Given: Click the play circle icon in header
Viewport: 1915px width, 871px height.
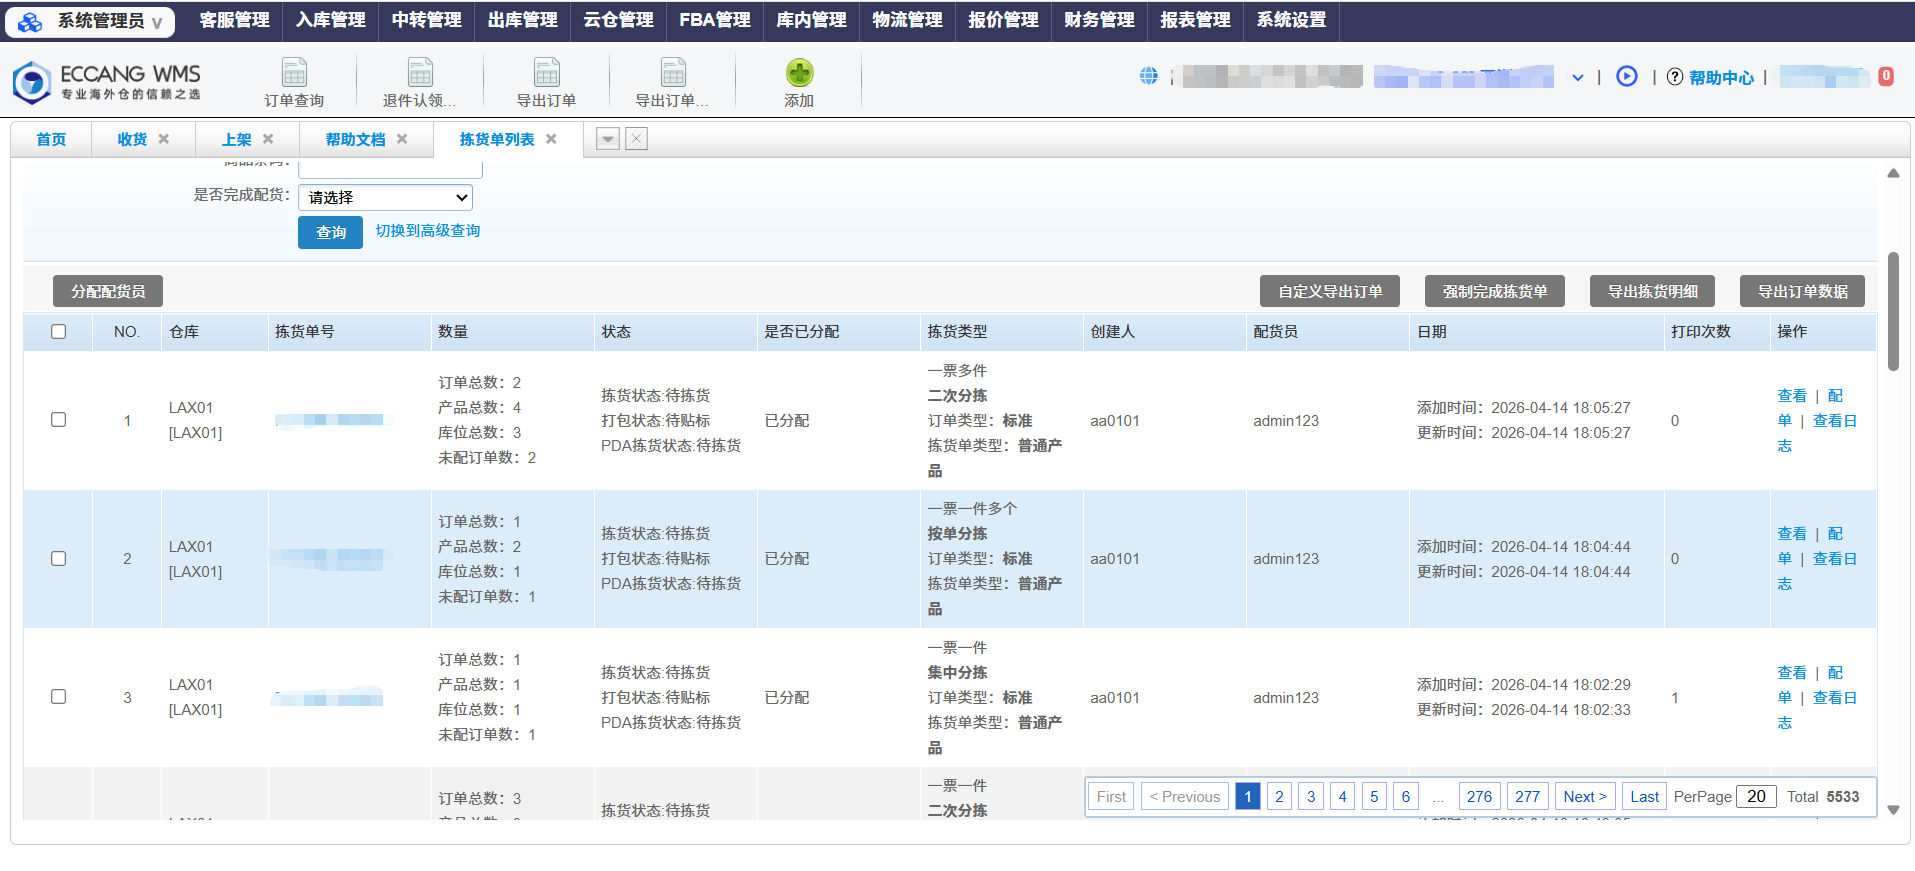Looking at the screenshot, I should 1627,76.
